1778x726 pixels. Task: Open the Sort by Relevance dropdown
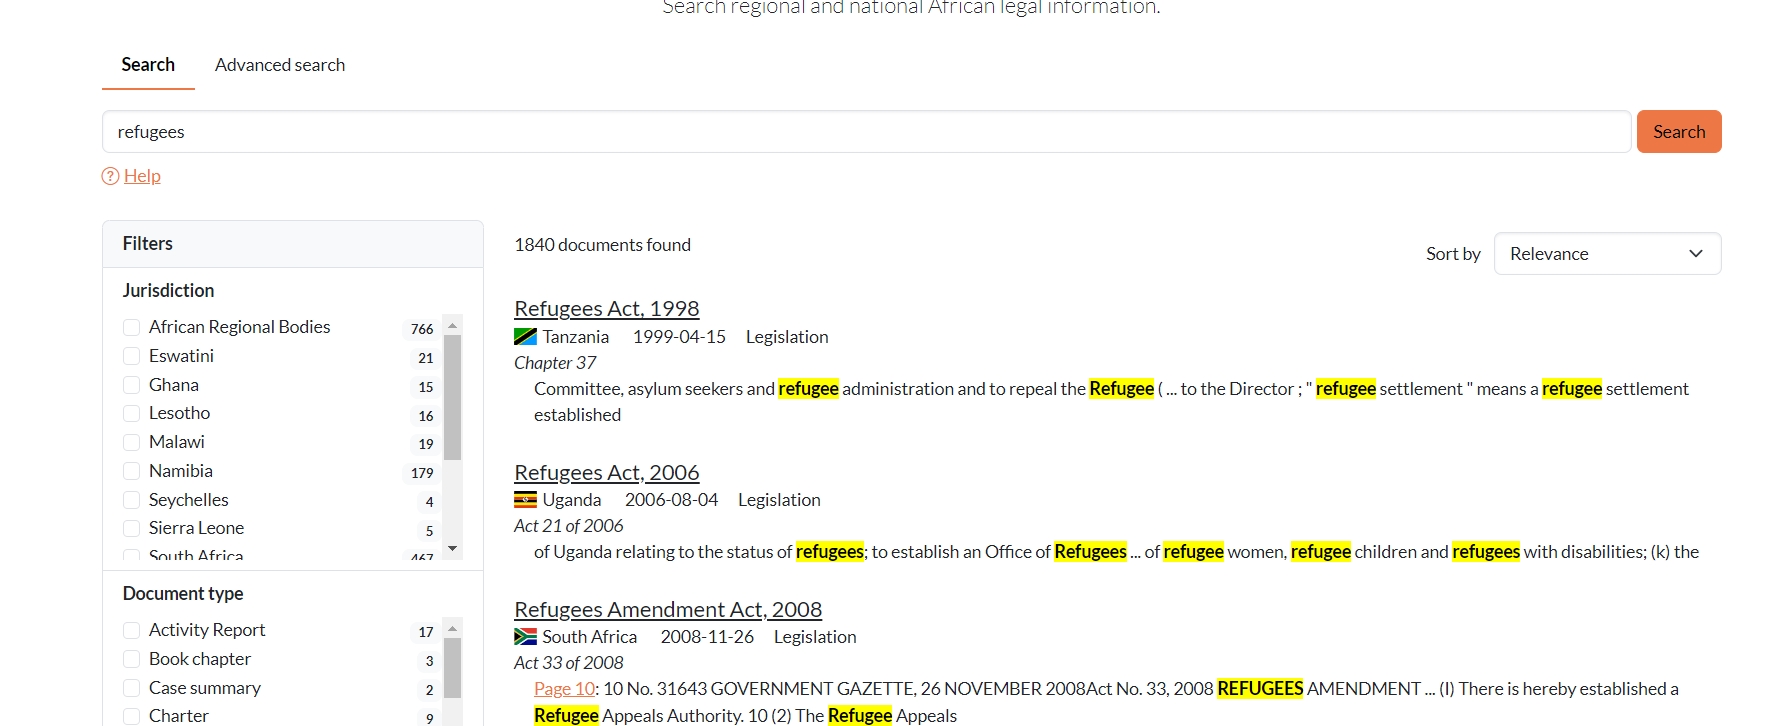click(x=1606, y=254)
